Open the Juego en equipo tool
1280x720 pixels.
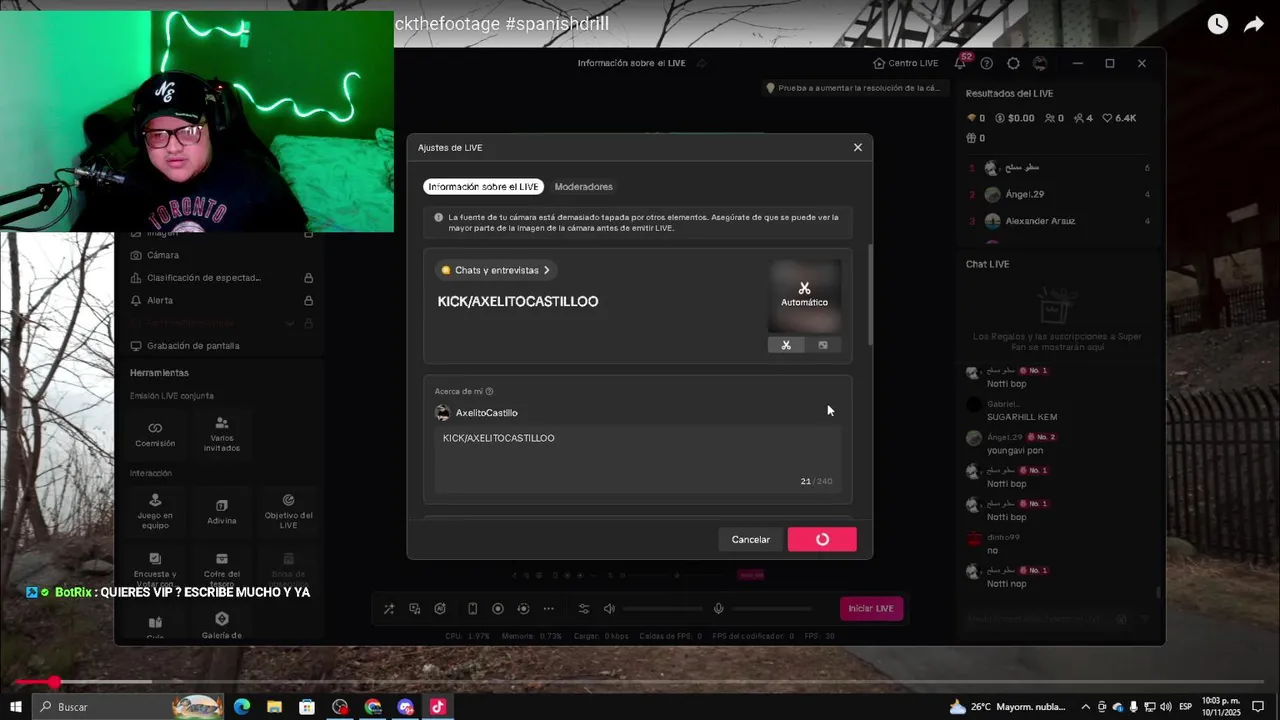tap(155, 510)
